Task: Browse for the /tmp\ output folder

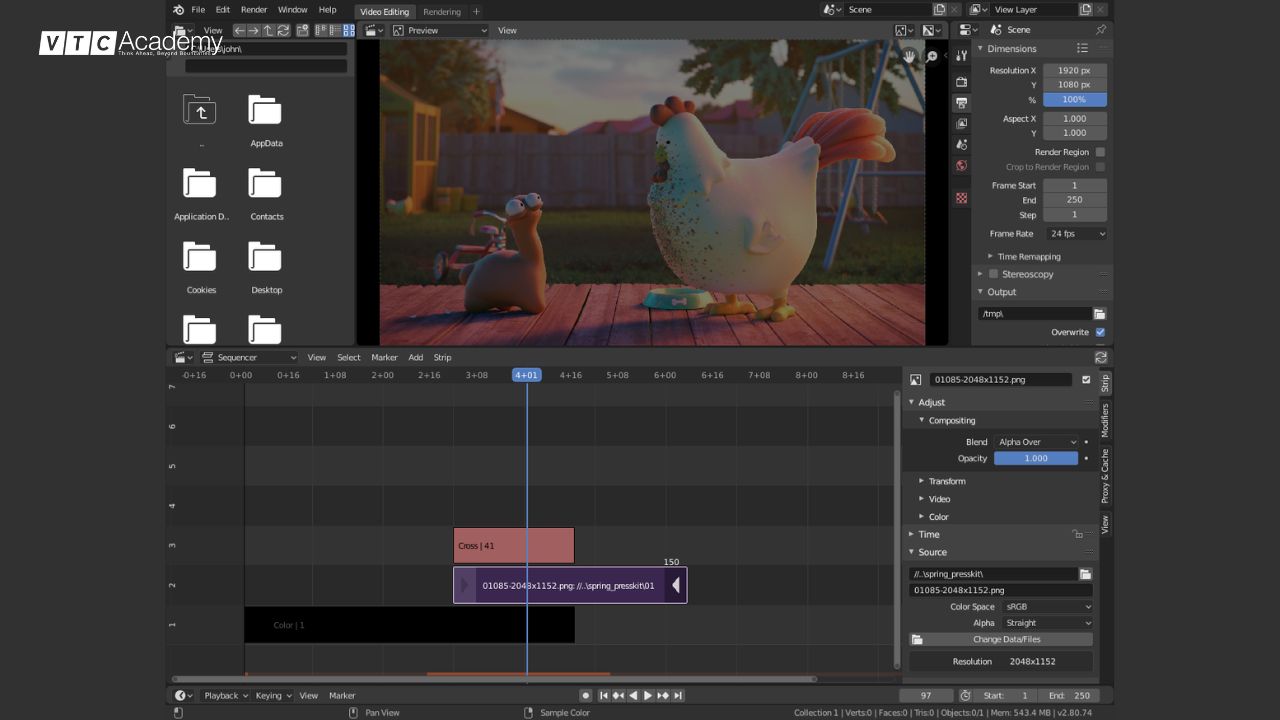Action: pos(1099,314)
